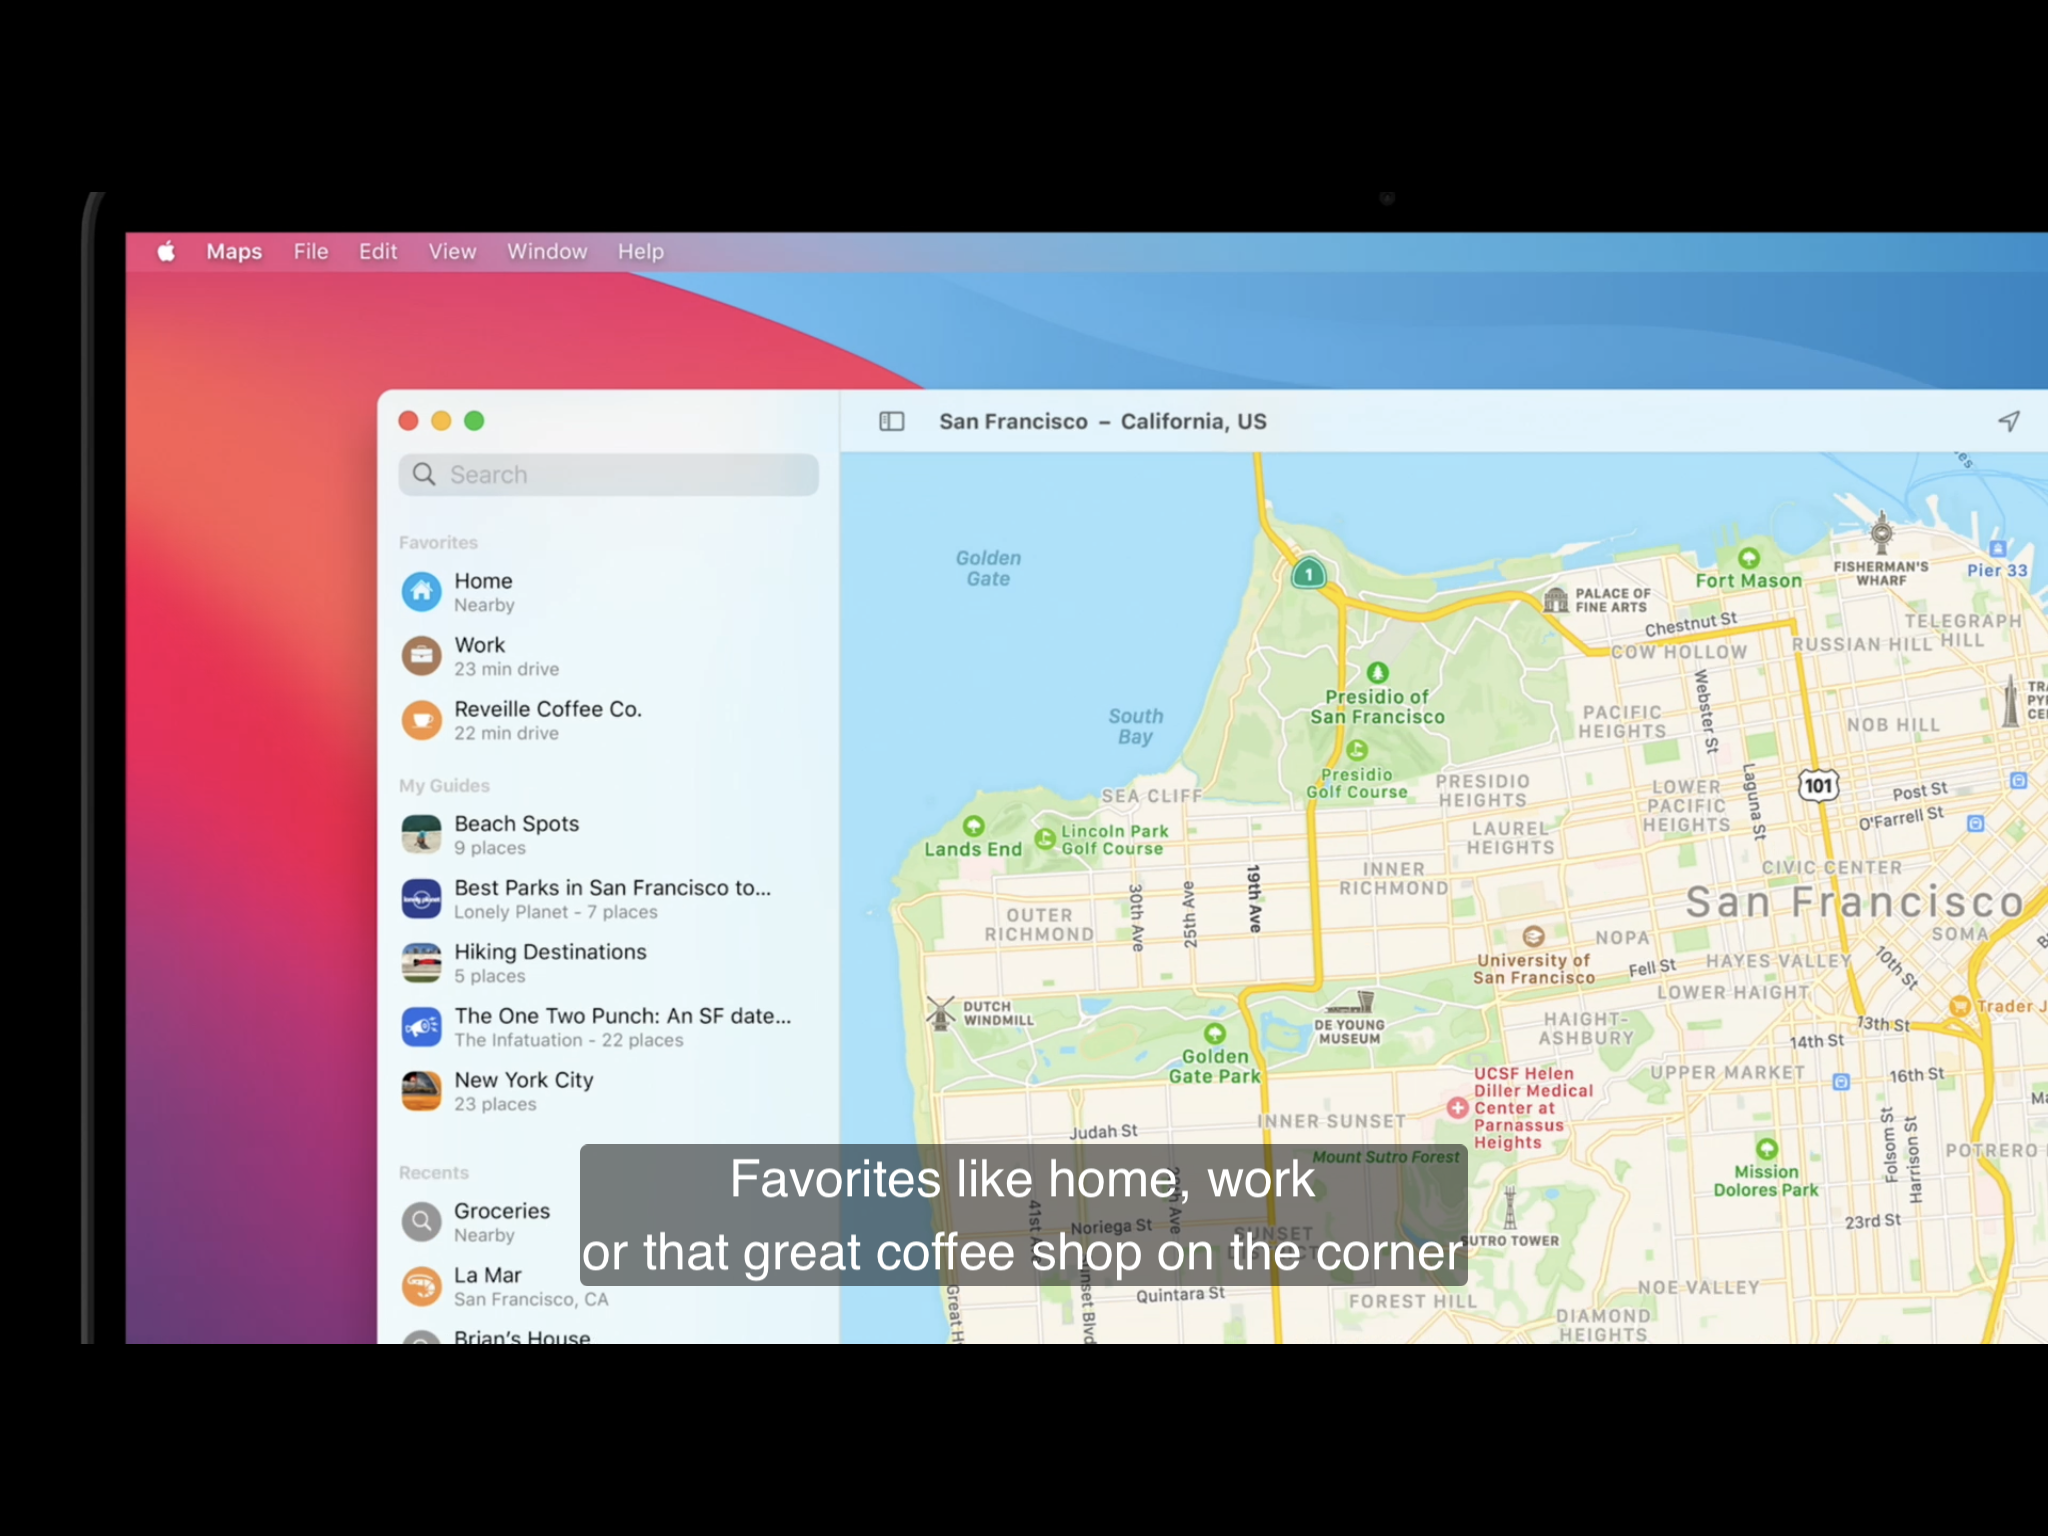Click "The Infatuation - 22 places" subtitle
Image resolution: width=2048 pixels, height=1536 pixels.
[569, 1040]
